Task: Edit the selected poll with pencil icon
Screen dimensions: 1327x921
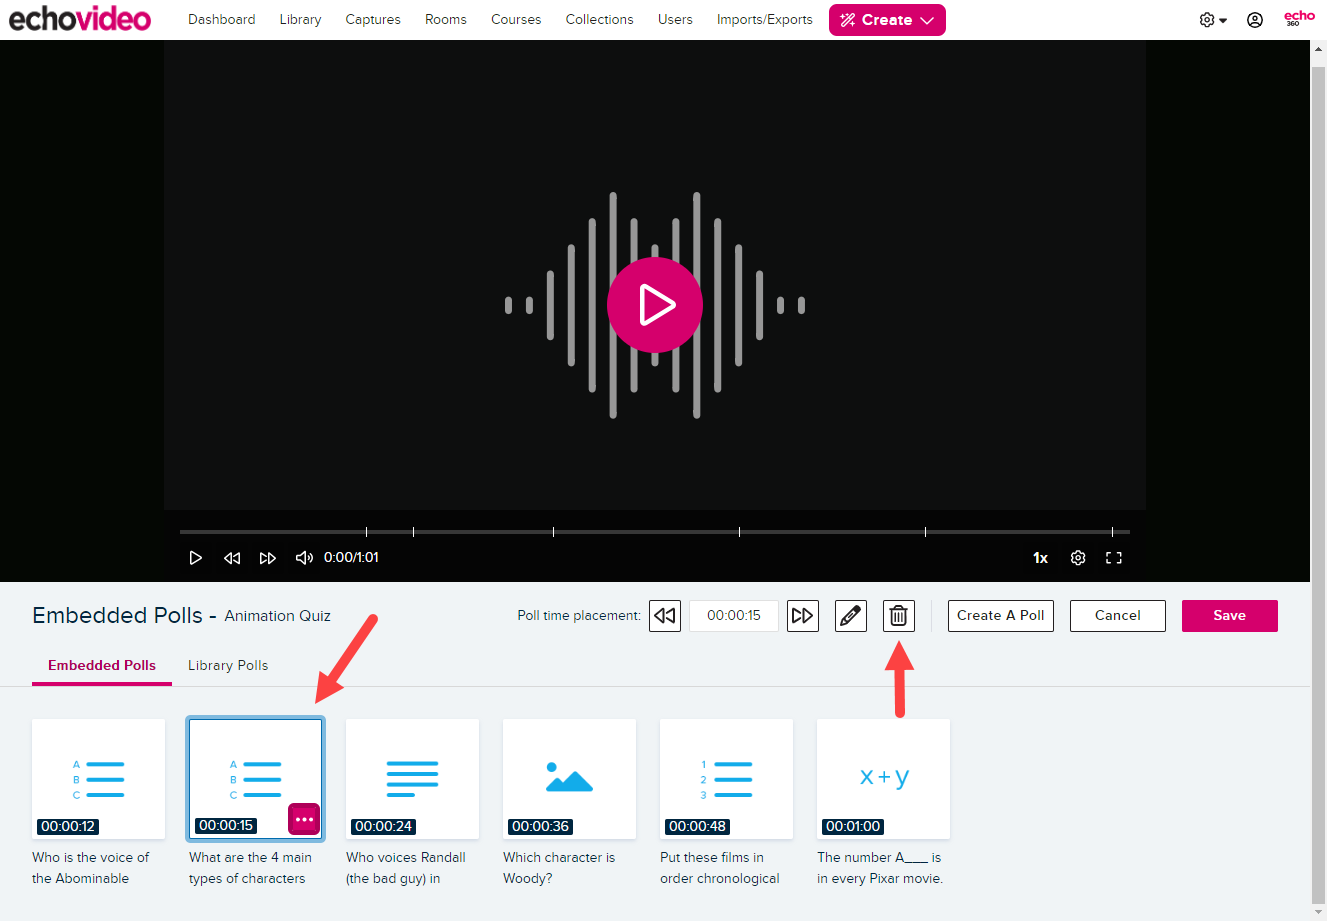Action: (x=851, y=616)
